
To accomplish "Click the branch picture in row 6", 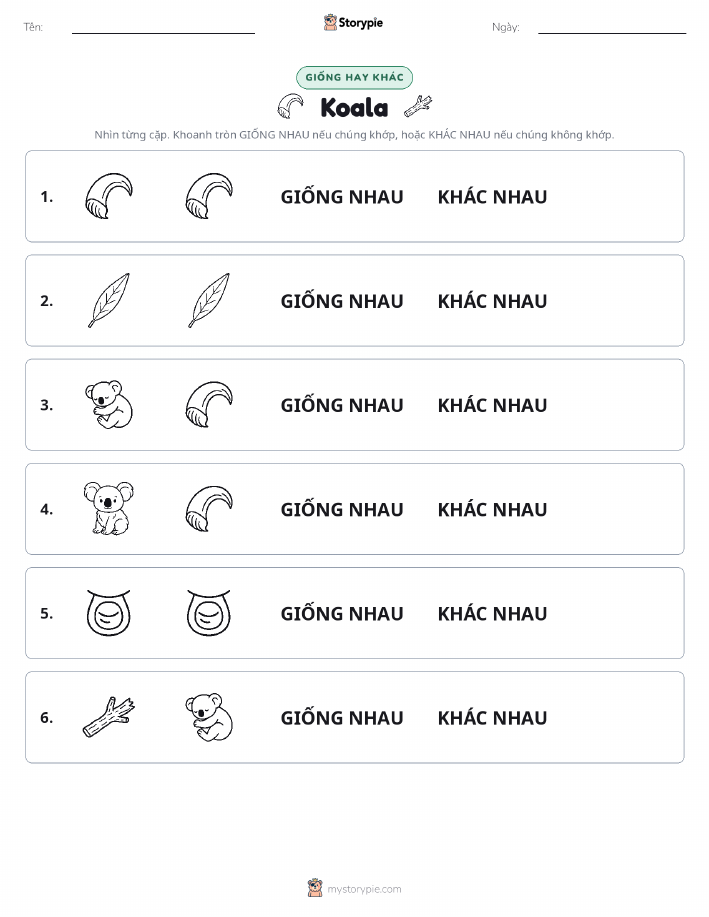I will click(109, 717).
